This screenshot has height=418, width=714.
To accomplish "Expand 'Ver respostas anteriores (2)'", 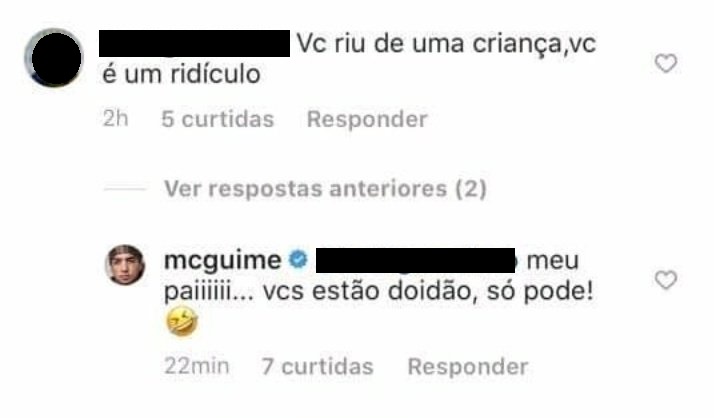I will pos(325,189).
